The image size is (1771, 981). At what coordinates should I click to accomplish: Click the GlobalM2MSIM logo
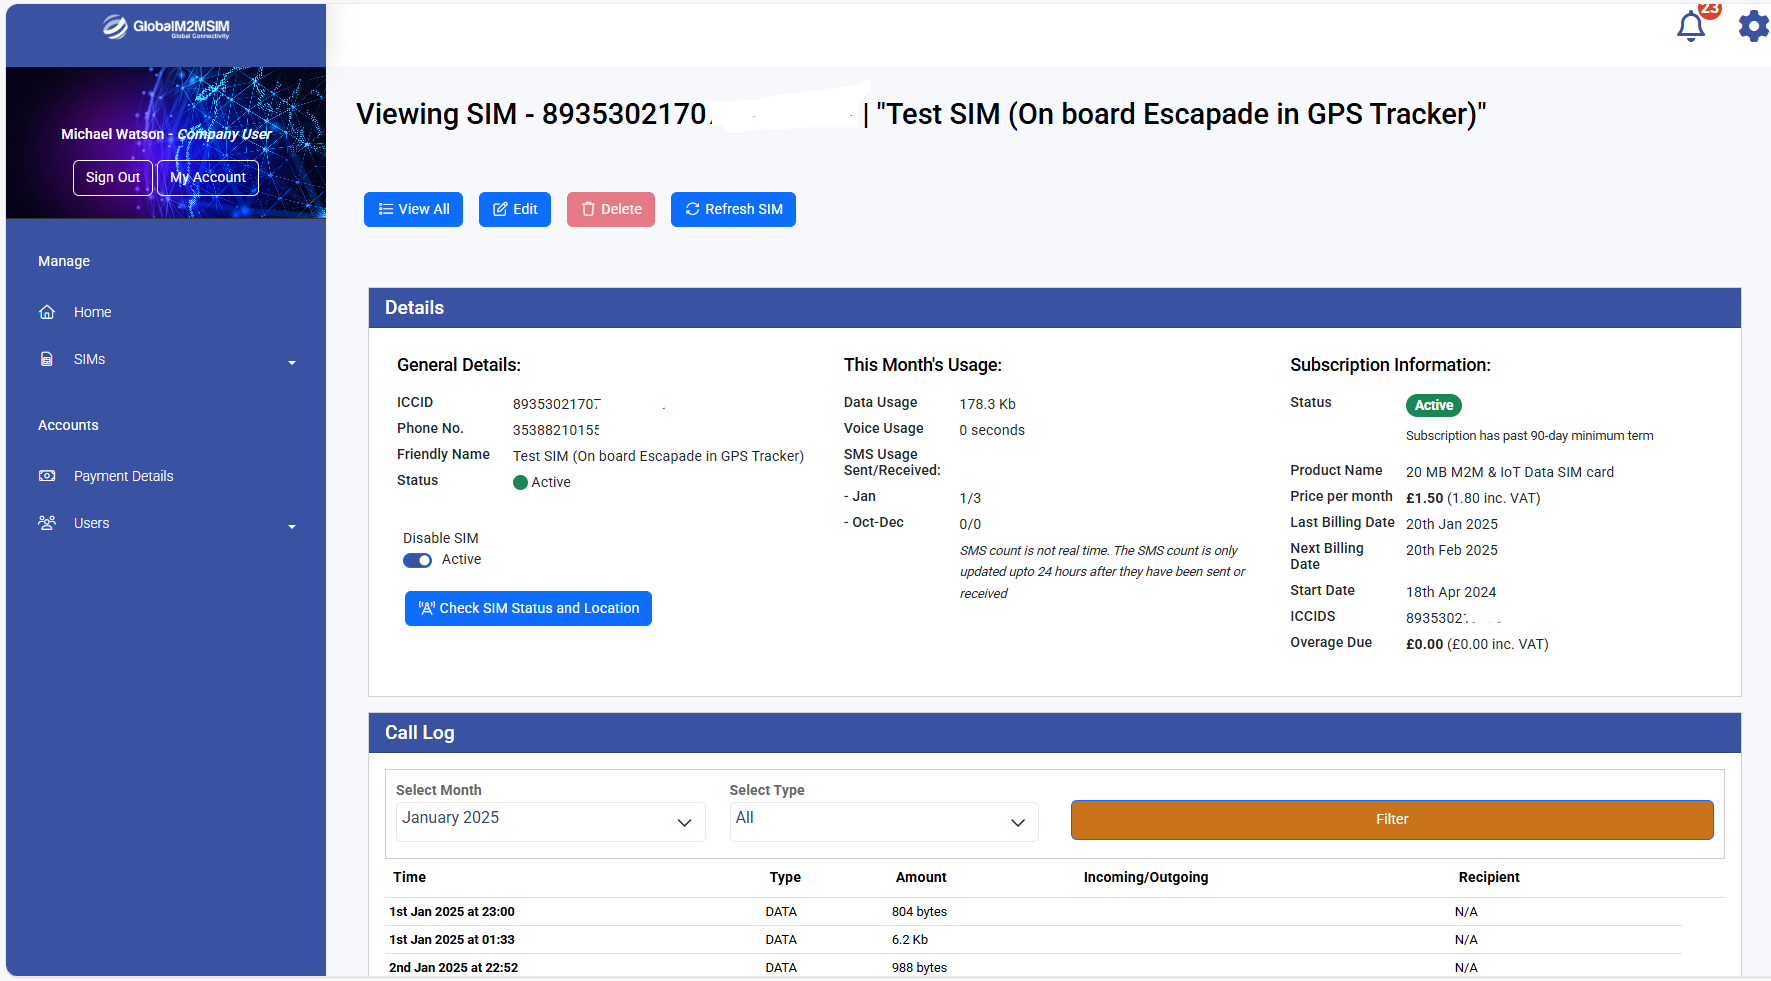tap(165, 27)
